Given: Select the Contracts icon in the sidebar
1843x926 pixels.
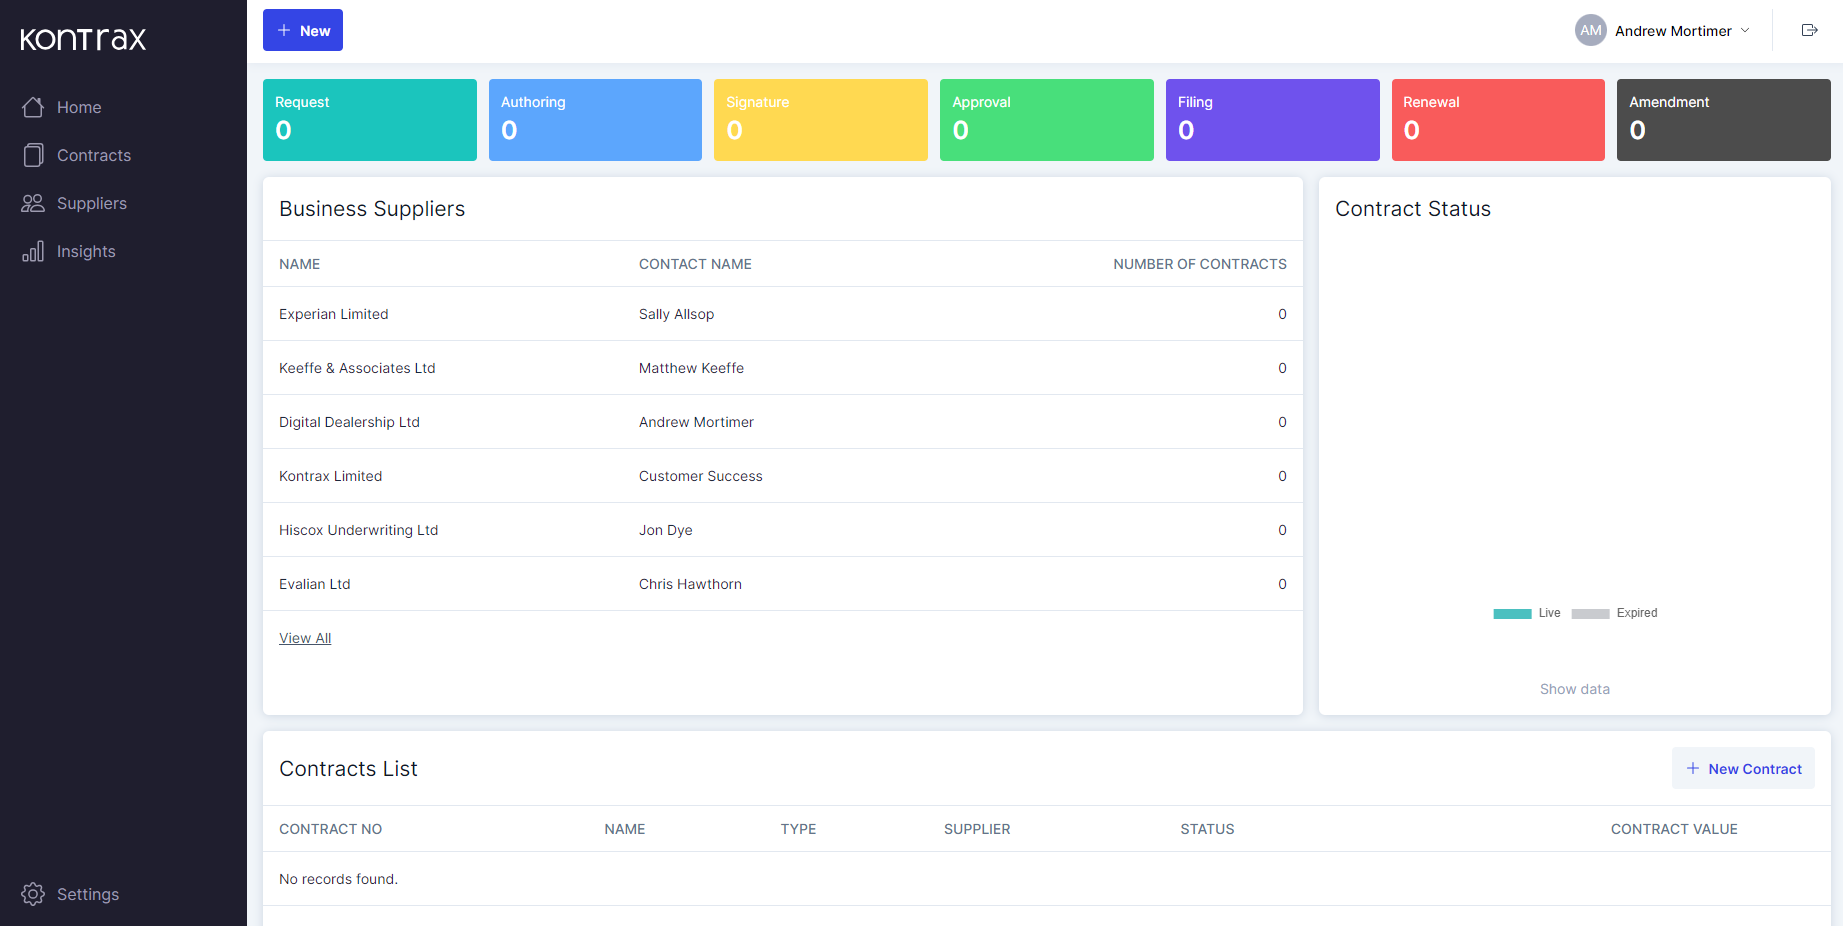Looking at the screenshot, I should [33, 155].
